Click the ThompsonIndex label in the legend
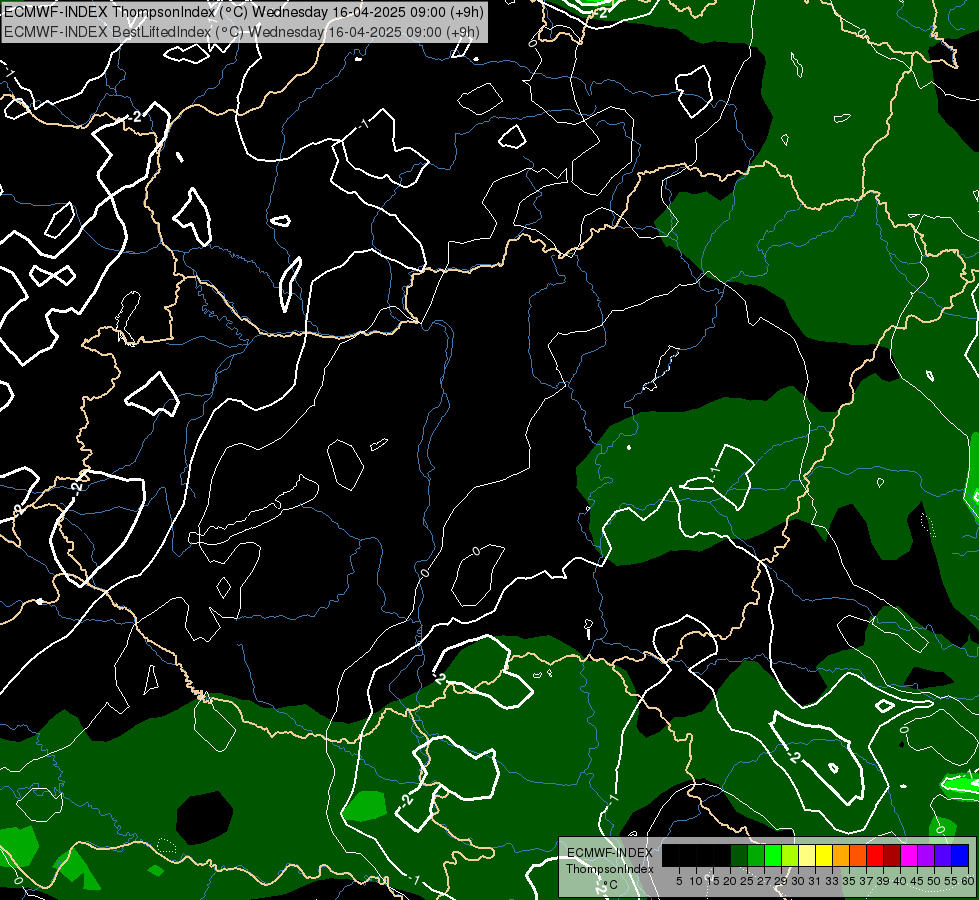This screenshot has height=900, width=979. [609, 869]
